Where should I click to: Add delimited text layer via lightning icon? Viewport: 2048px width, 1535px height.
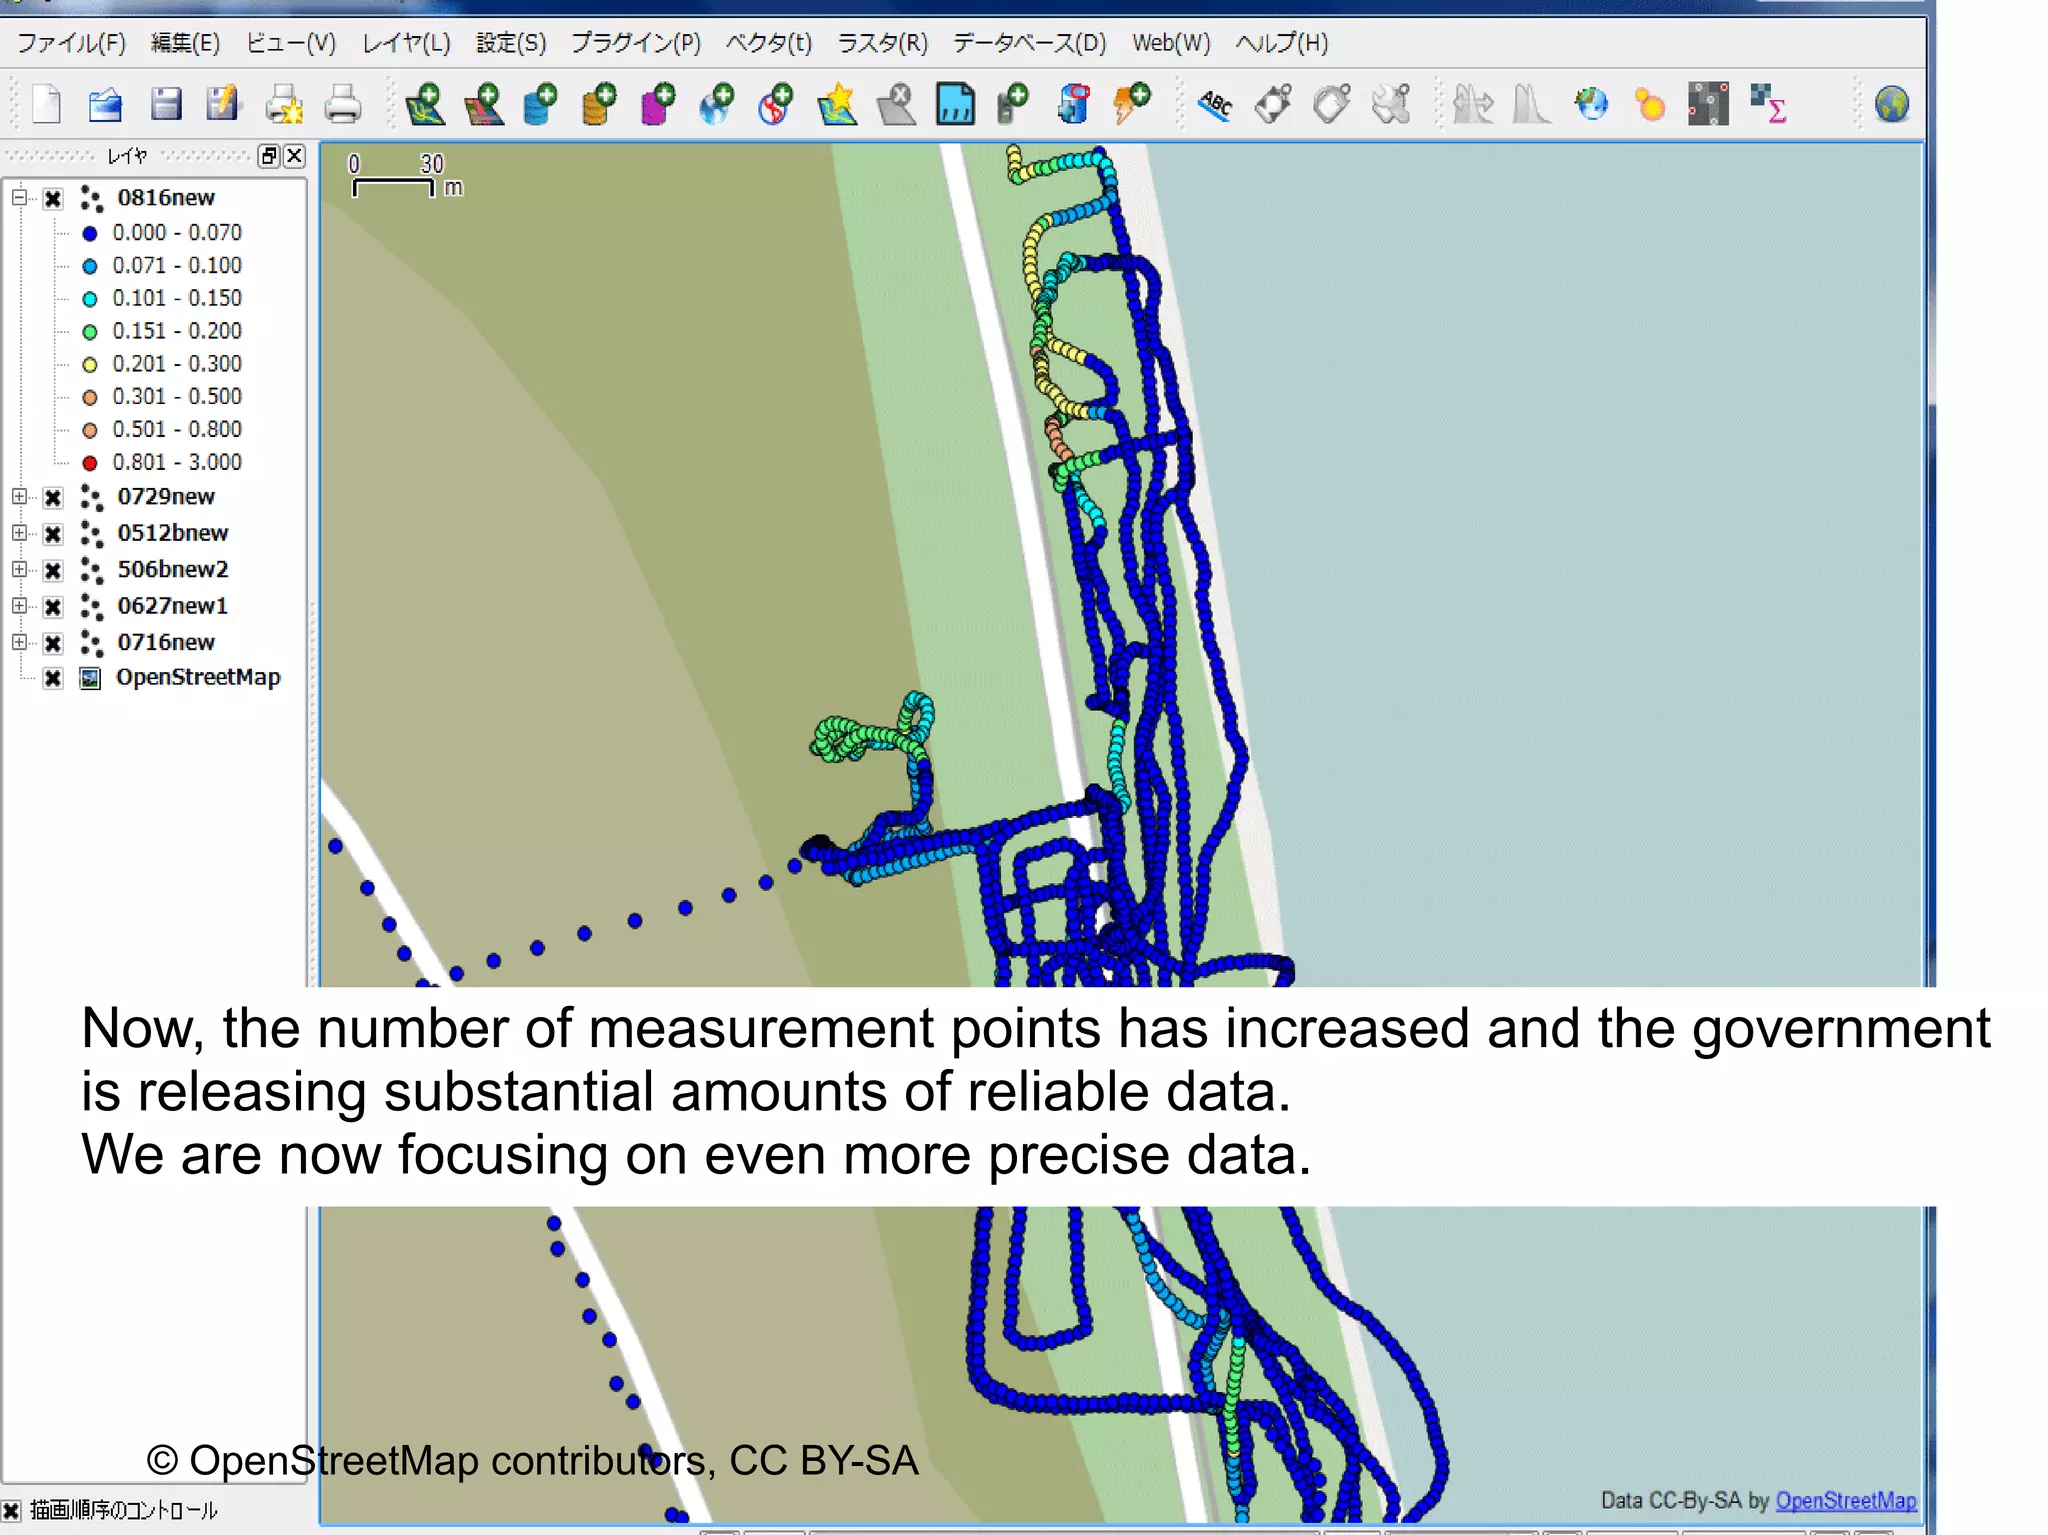tap(1132, 104)
